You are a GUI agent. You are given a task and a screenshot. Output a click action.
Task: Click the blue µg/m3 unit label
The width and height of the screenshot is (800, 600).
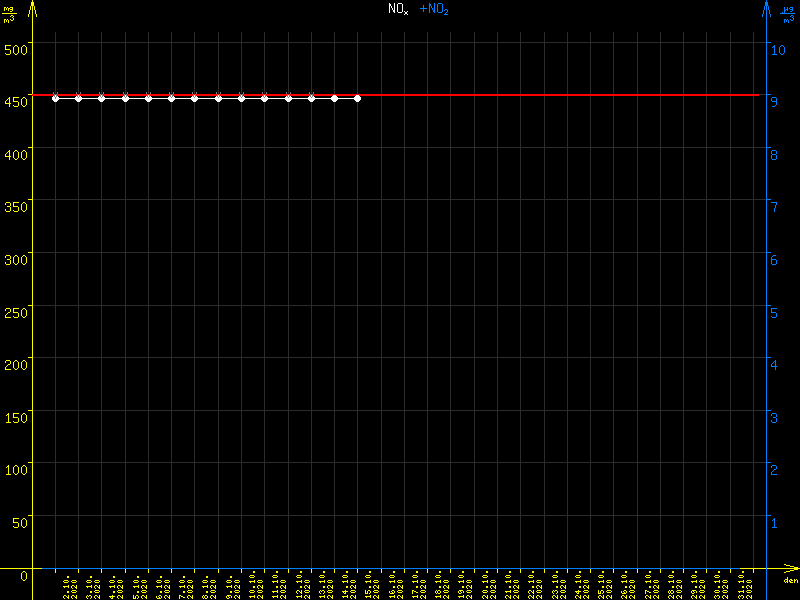[788, 14]
